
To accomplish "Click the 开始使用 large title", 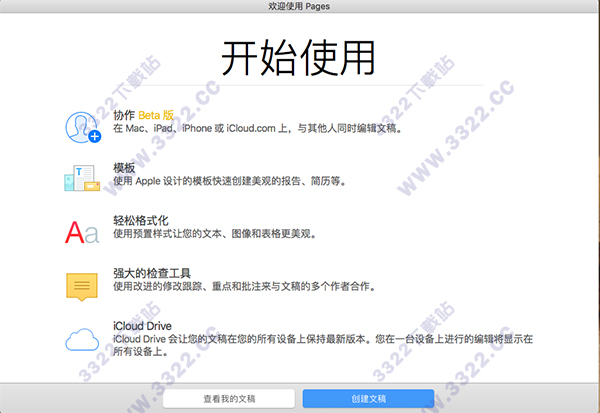I will pyautogui.click(x=298, y=58).
